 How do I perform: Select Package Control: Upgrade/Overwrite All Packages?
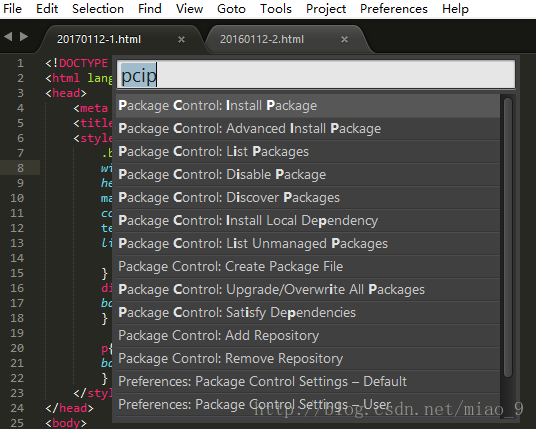coord(308,290)
